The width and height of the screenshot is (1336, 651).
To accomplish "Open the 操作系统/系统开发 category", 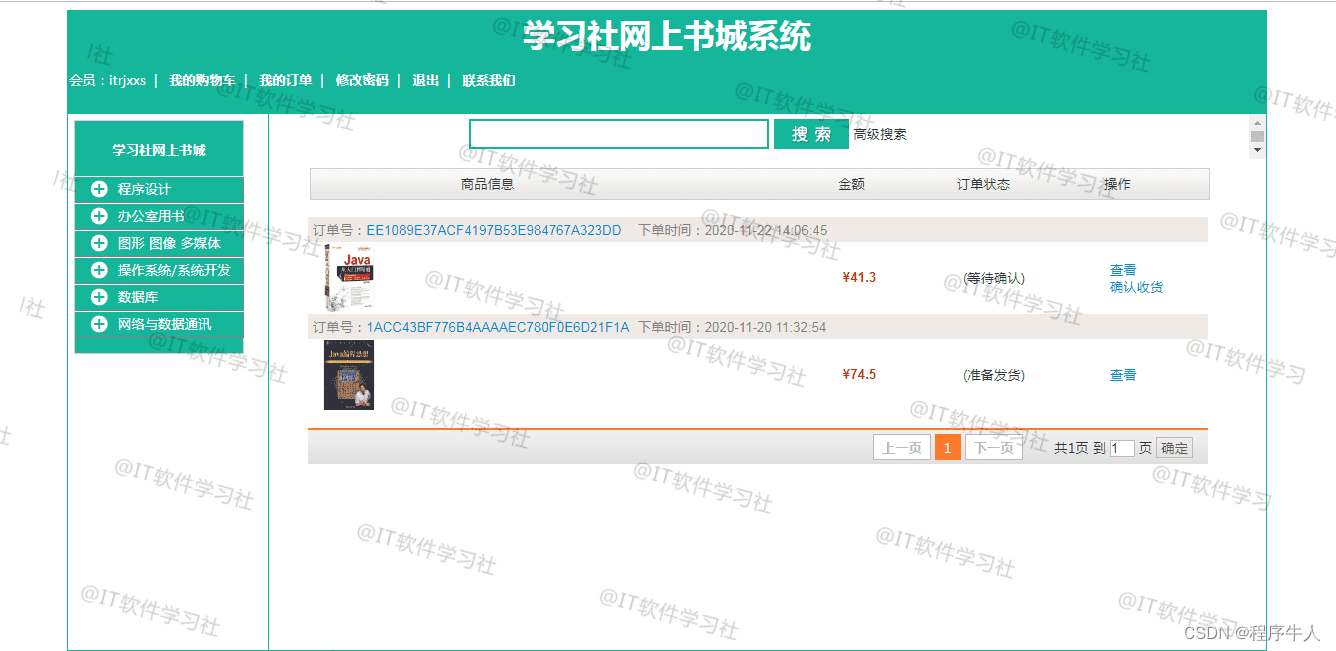I will 174,270.
